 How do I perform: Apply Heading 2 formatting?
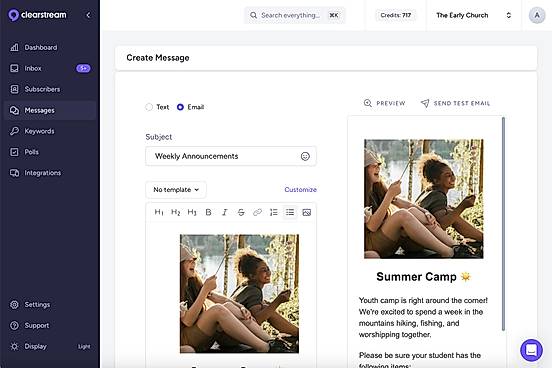pyautogui.click(x=175, y=212)
